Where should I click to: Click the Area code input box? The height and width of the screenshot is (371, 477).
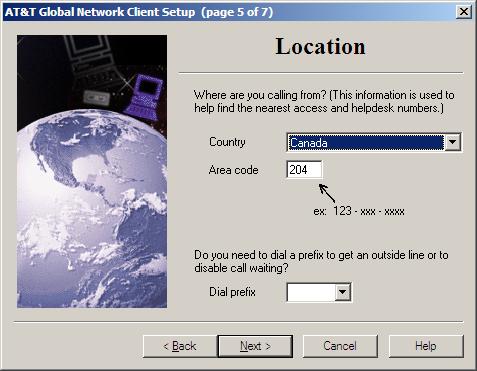[304, 170]
